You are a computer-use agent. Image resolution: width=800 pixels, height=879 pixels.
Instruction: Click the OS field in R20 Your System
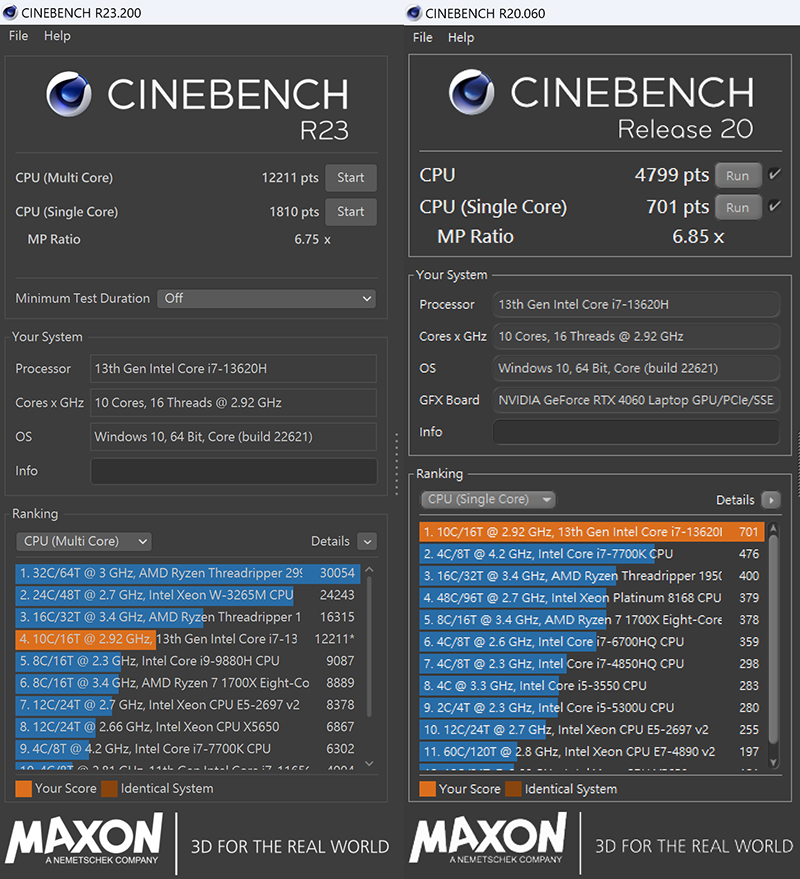pyautogui.click(x=636, y=368)
